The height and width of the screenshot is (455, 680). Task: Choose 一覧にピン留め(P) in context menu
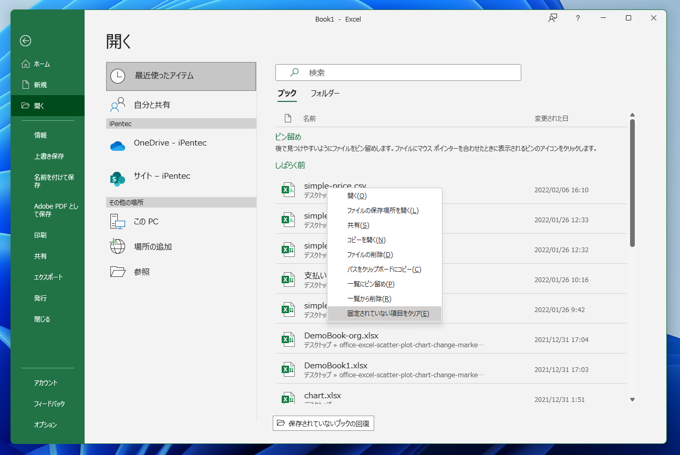pyautogui.click(x=385, y=284)
